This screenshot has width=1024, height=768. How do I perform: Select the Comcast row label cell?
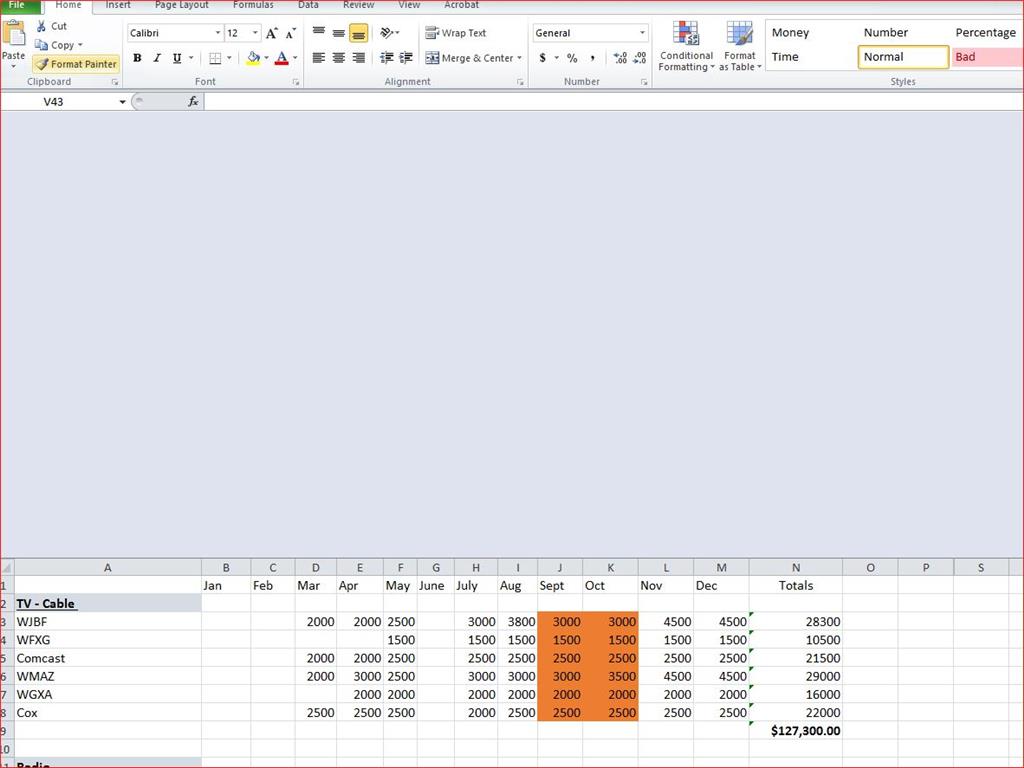[108, 658]
